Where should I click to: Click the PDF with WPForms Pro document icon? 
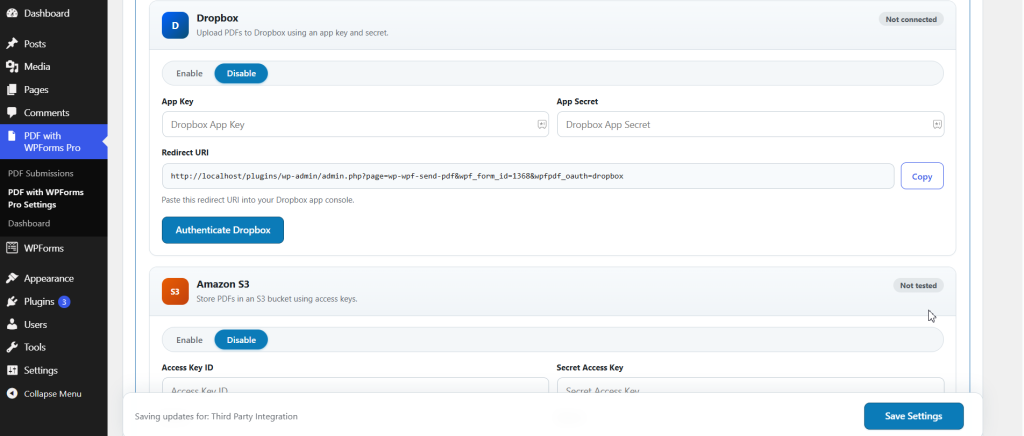click(12, 136)
